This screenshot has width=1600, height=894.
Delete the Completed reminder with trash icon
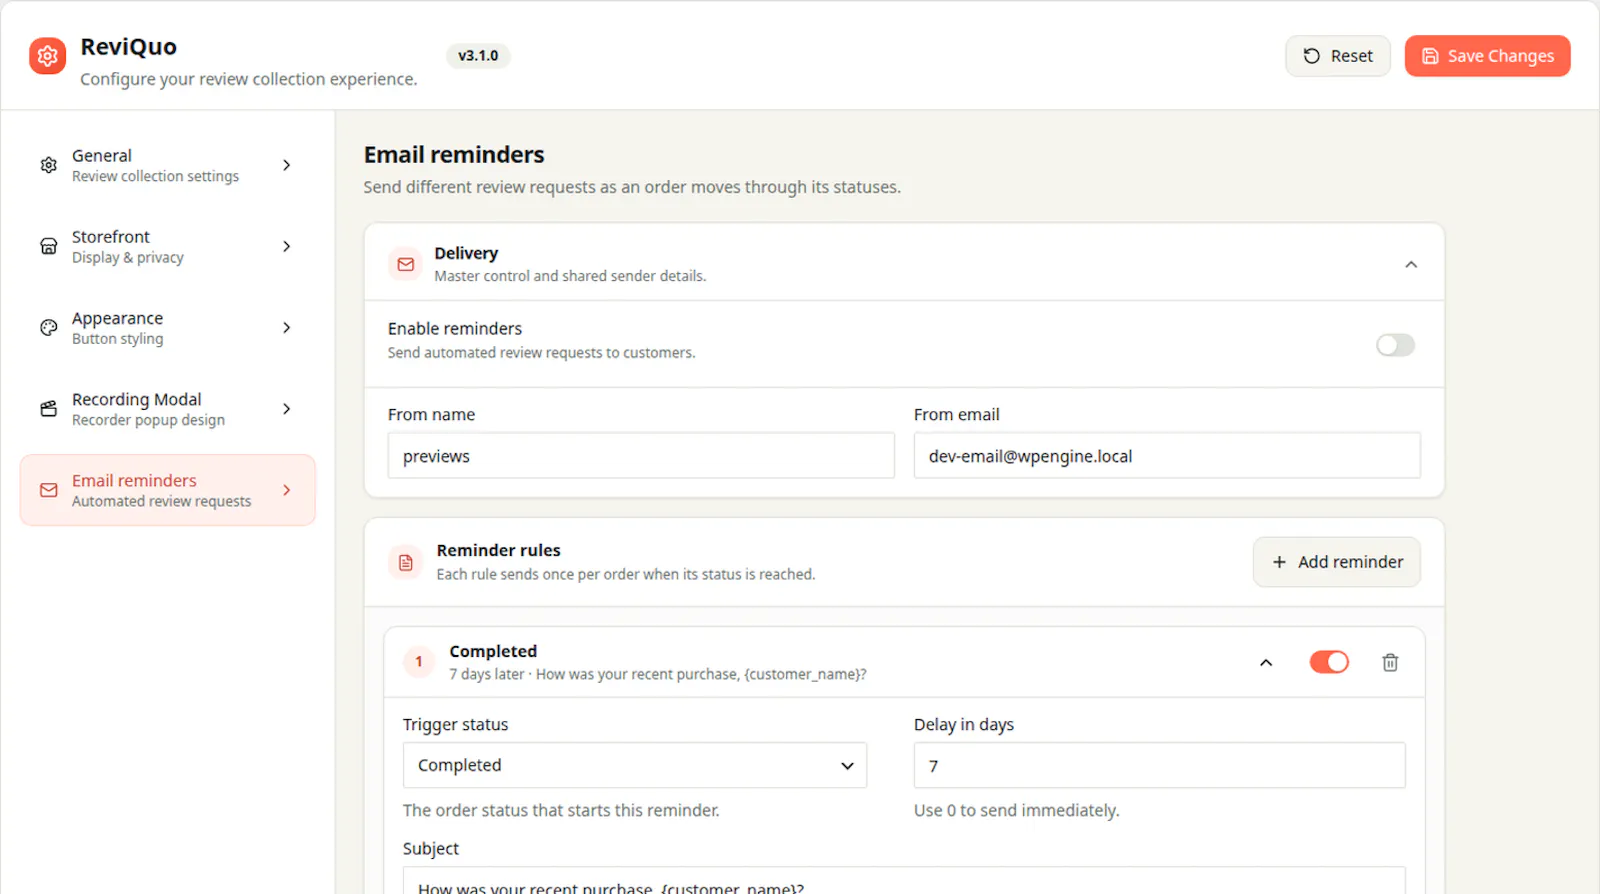click(x=1390, y=662)
